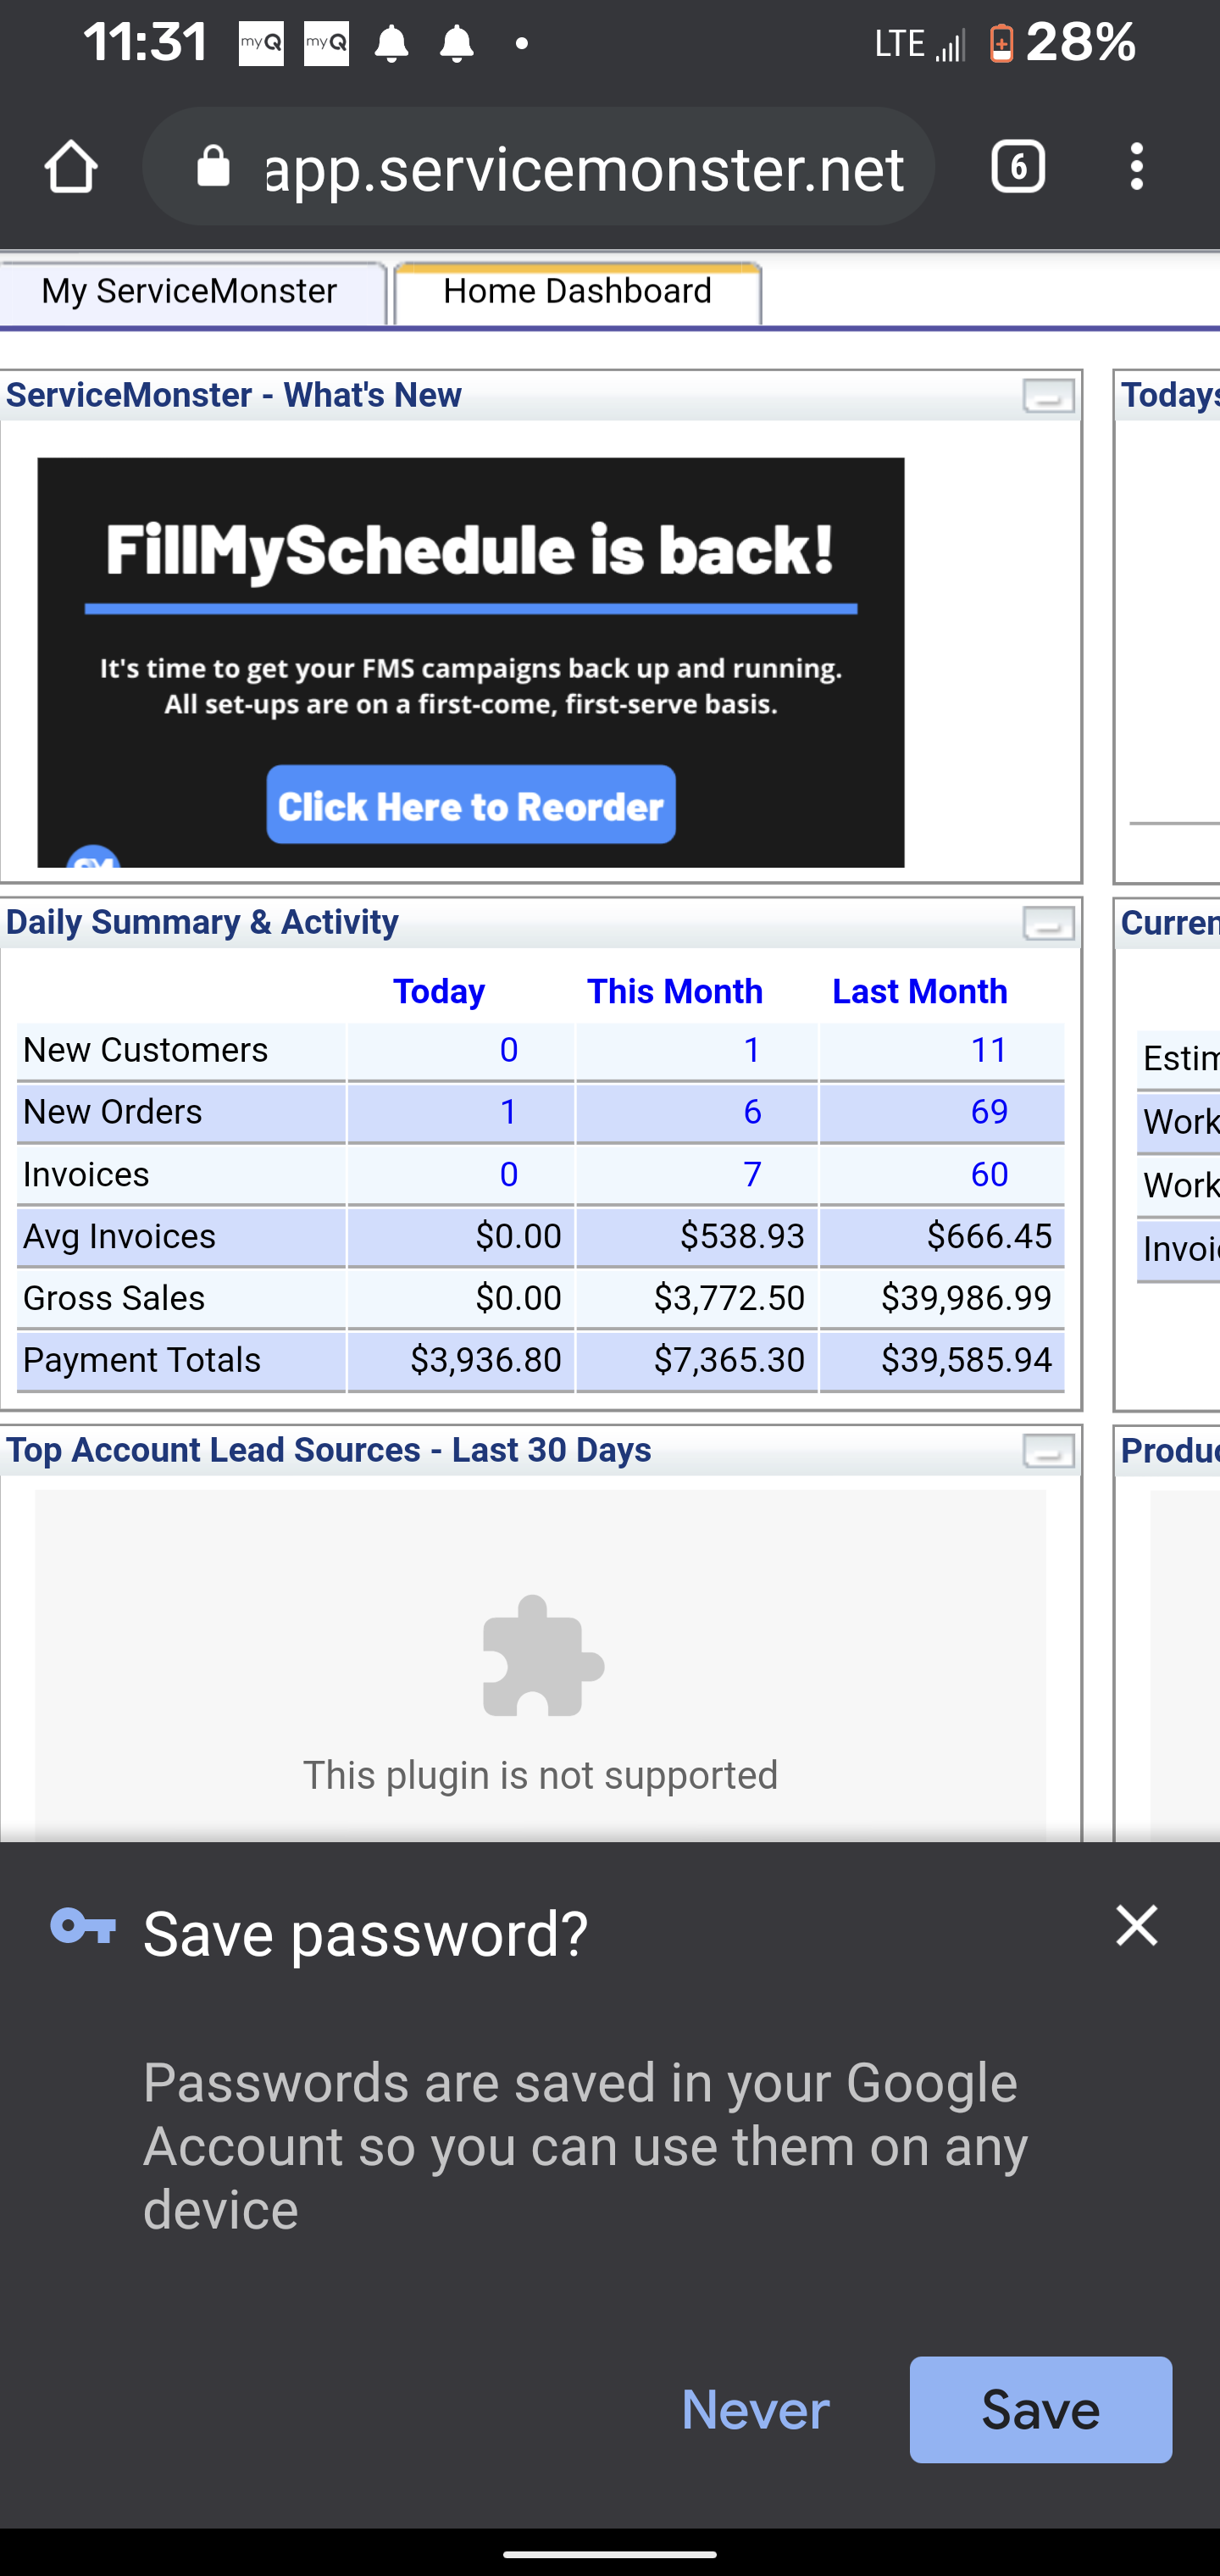This screenshot has width=1220, height=2576.
Task: Open Today's new orders count link
Action: pyautogui.click(x=508, y=1112)
